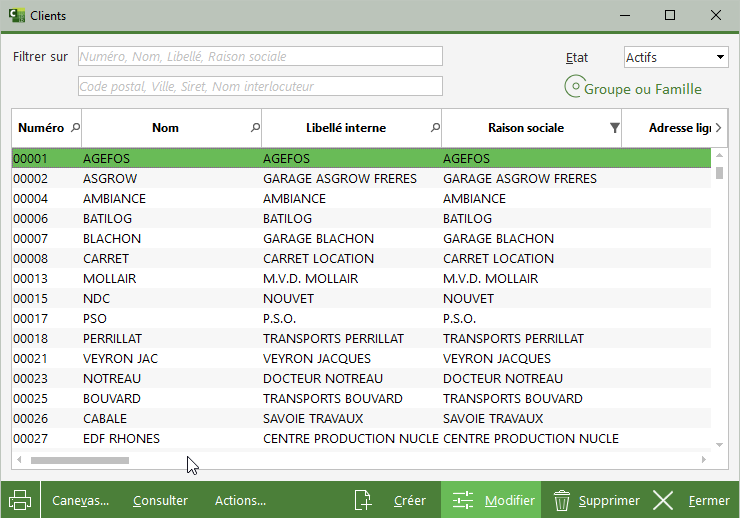
Task: Click the search icon in Libellé interne header
Action: click(435, 127)
